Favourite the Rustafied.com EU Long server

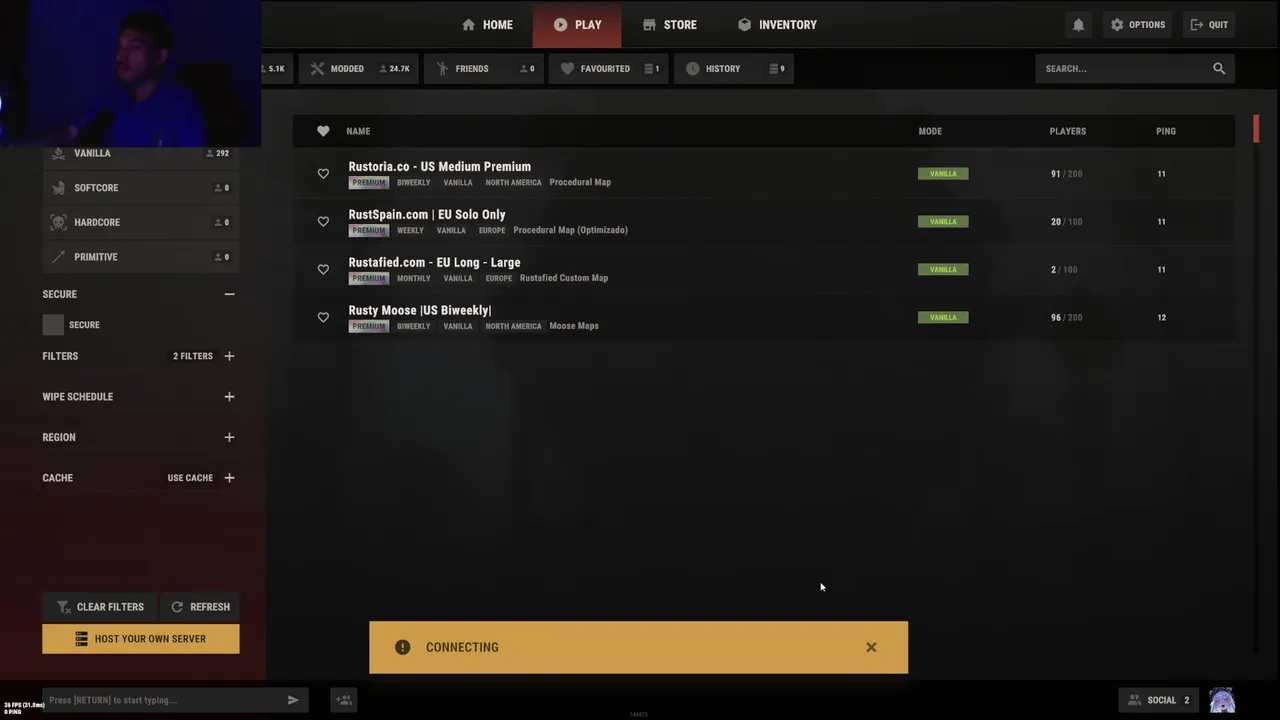tap(323, 270)
